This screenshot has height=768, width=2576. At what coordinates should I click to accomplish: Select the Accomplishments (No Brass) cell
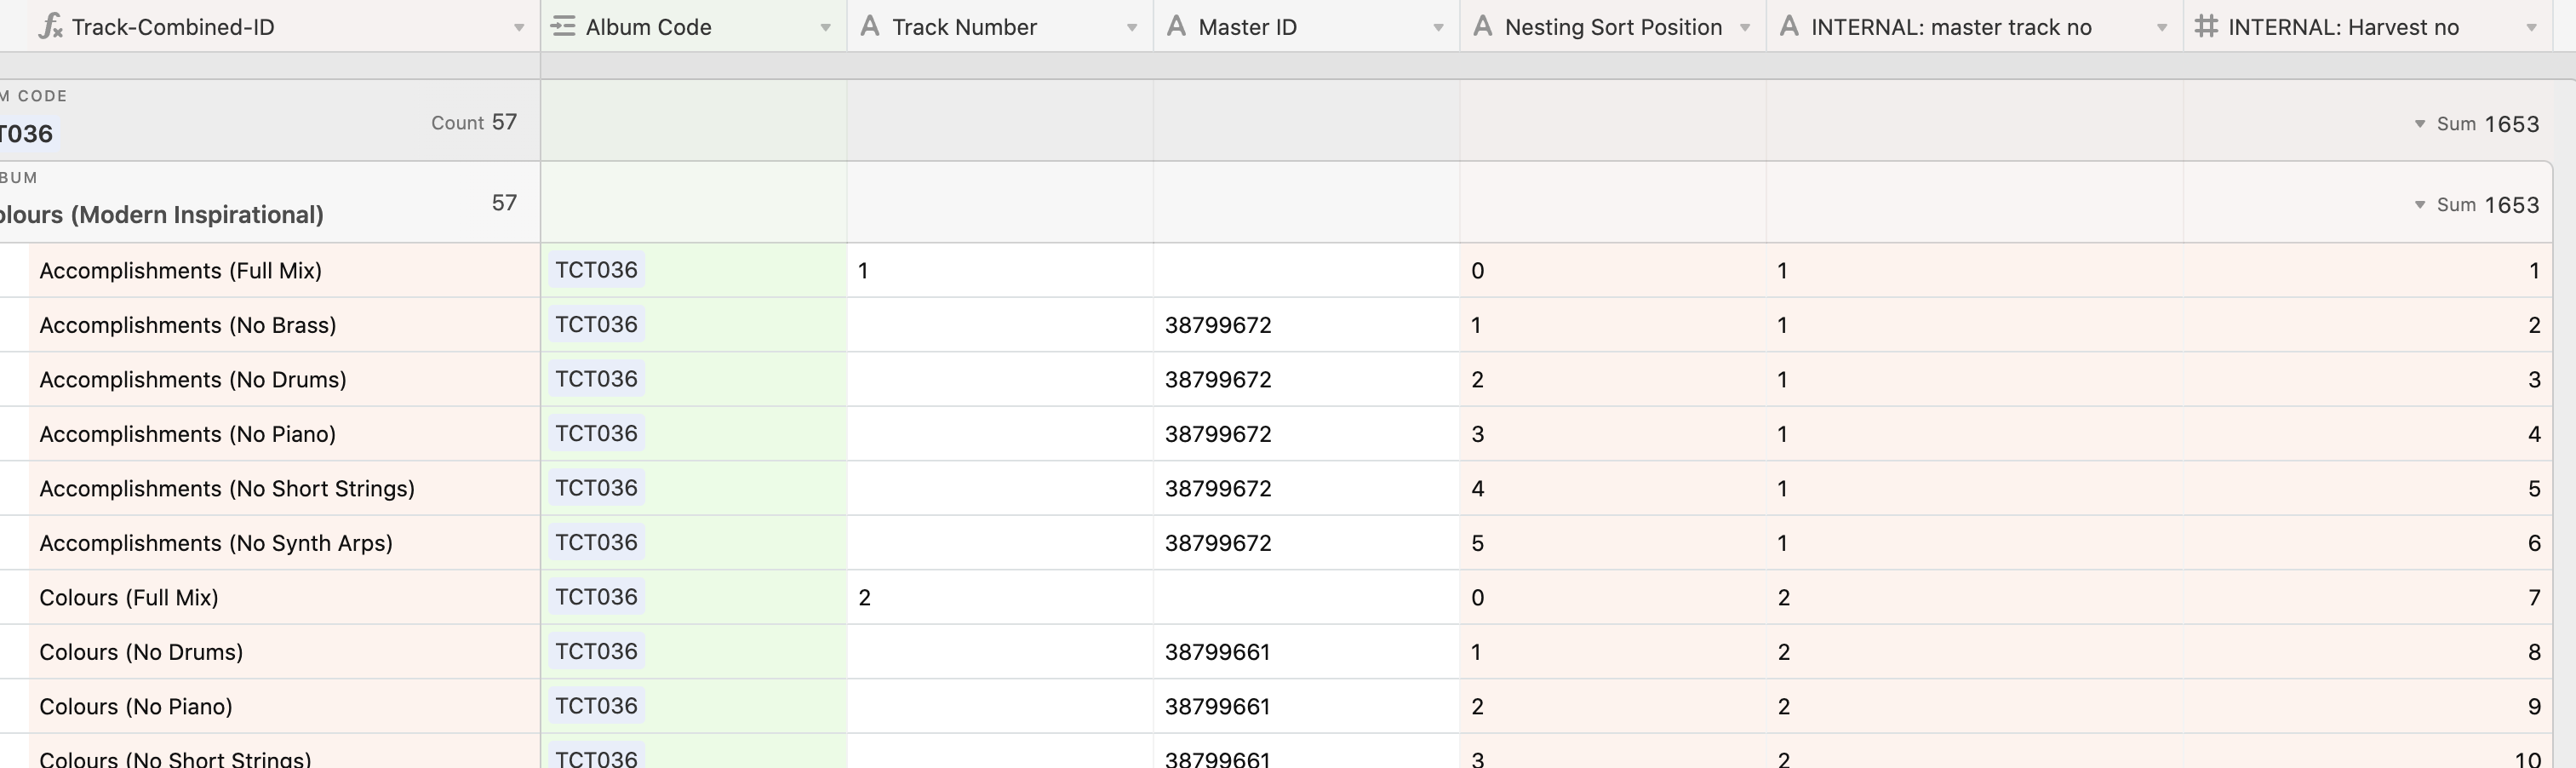tap(284, 325)
